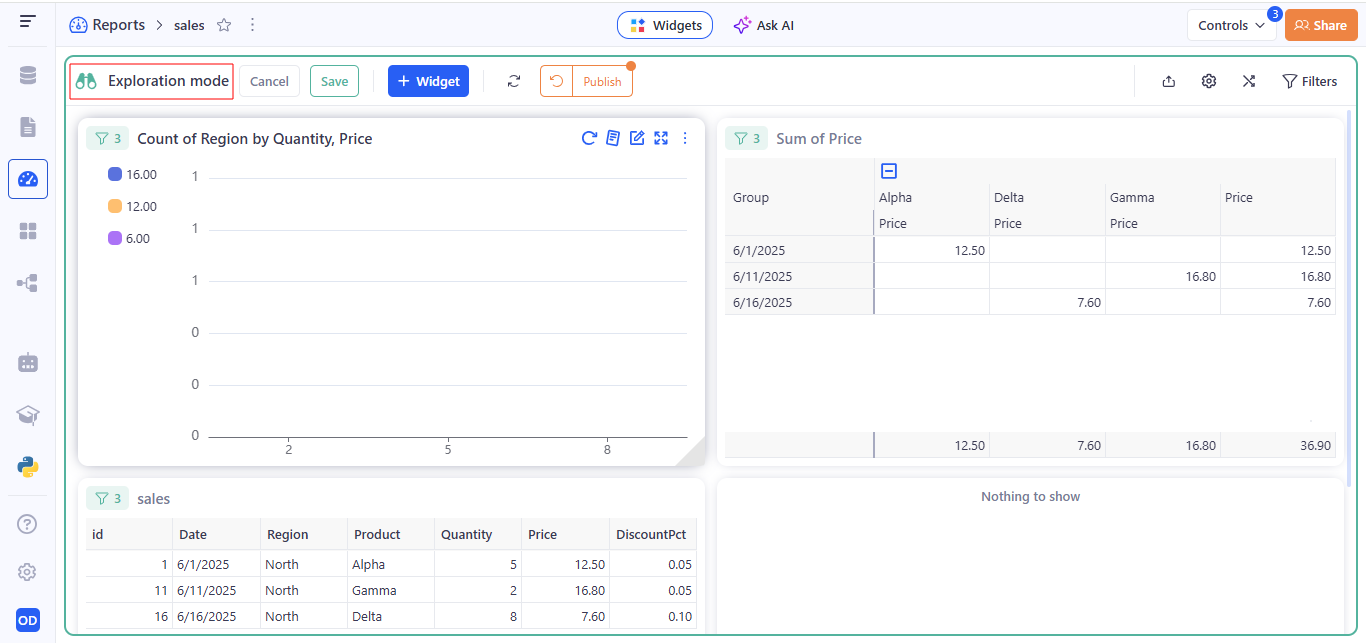Open edit mode for the Count of Region widget

coord(637,138)
